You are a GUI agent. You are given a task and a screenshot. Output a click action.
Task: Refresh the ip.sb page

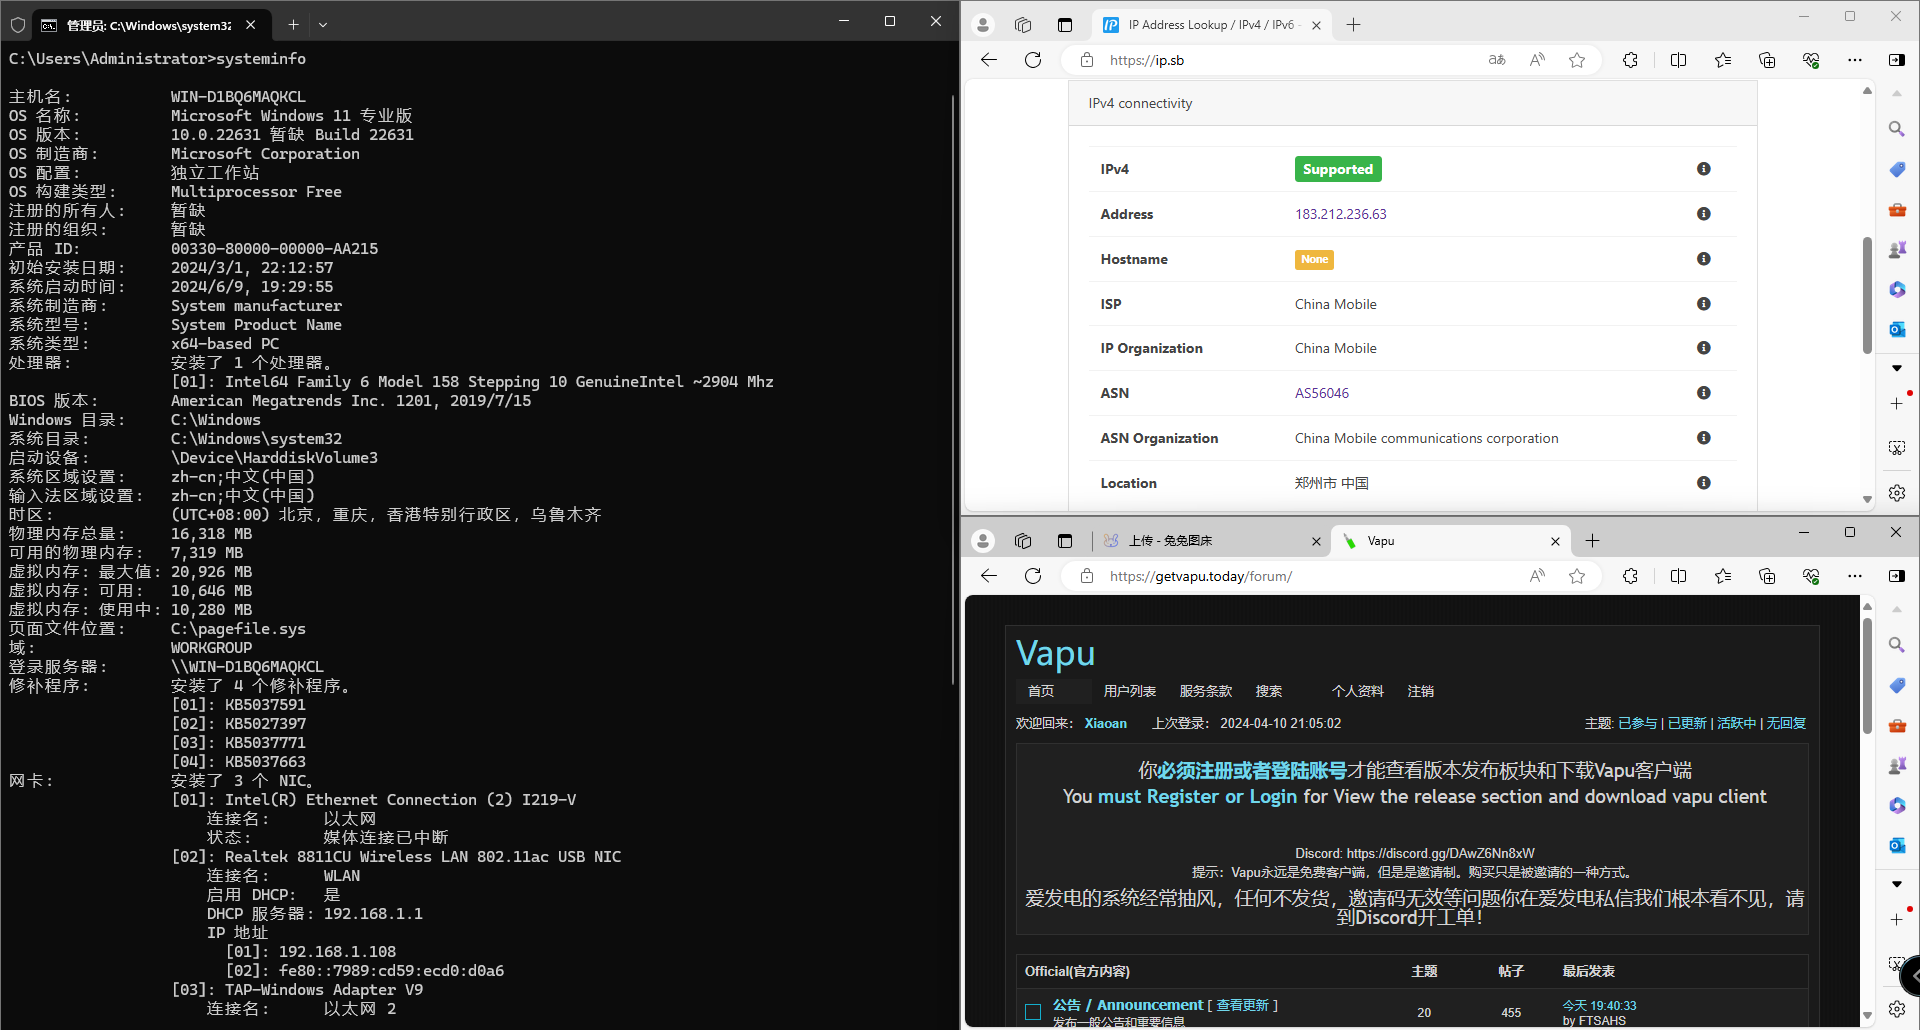[x=1033, y=60]
